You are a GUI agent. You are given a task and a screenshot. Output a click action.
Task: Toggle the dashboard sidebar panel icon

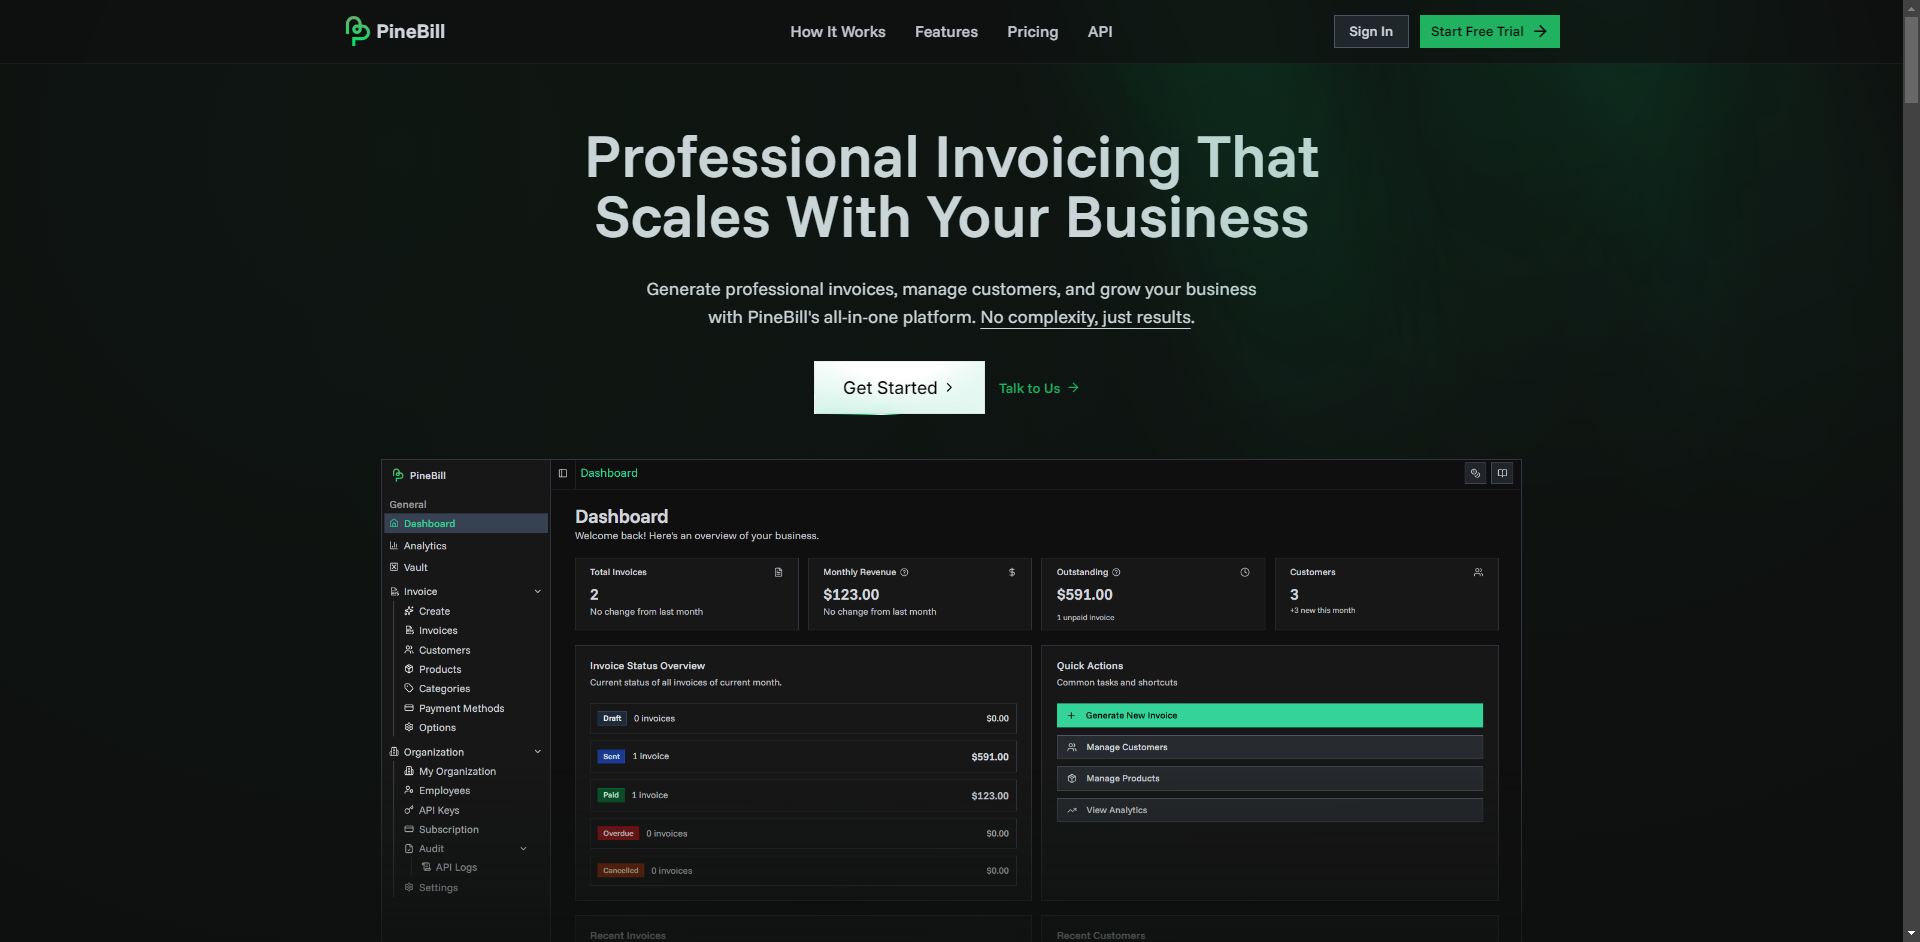(x=563, y=473)
